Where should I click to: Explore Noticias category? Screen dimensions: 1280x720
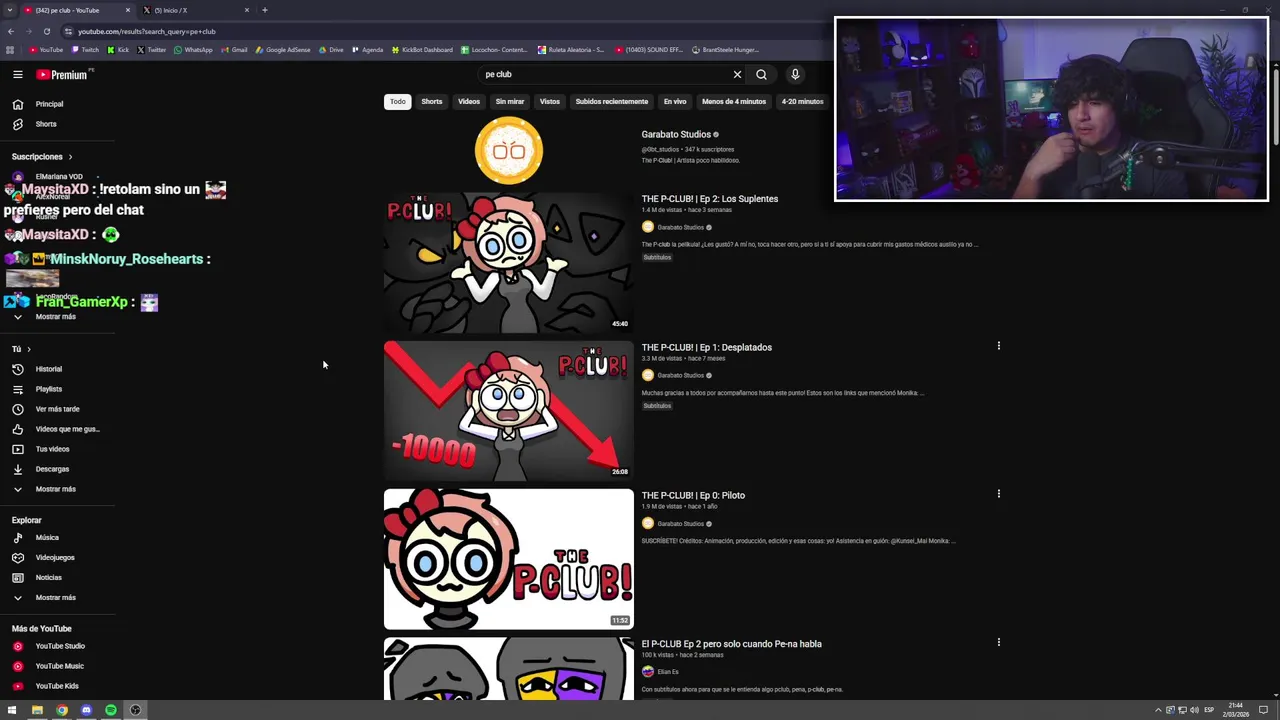[50, 577]
